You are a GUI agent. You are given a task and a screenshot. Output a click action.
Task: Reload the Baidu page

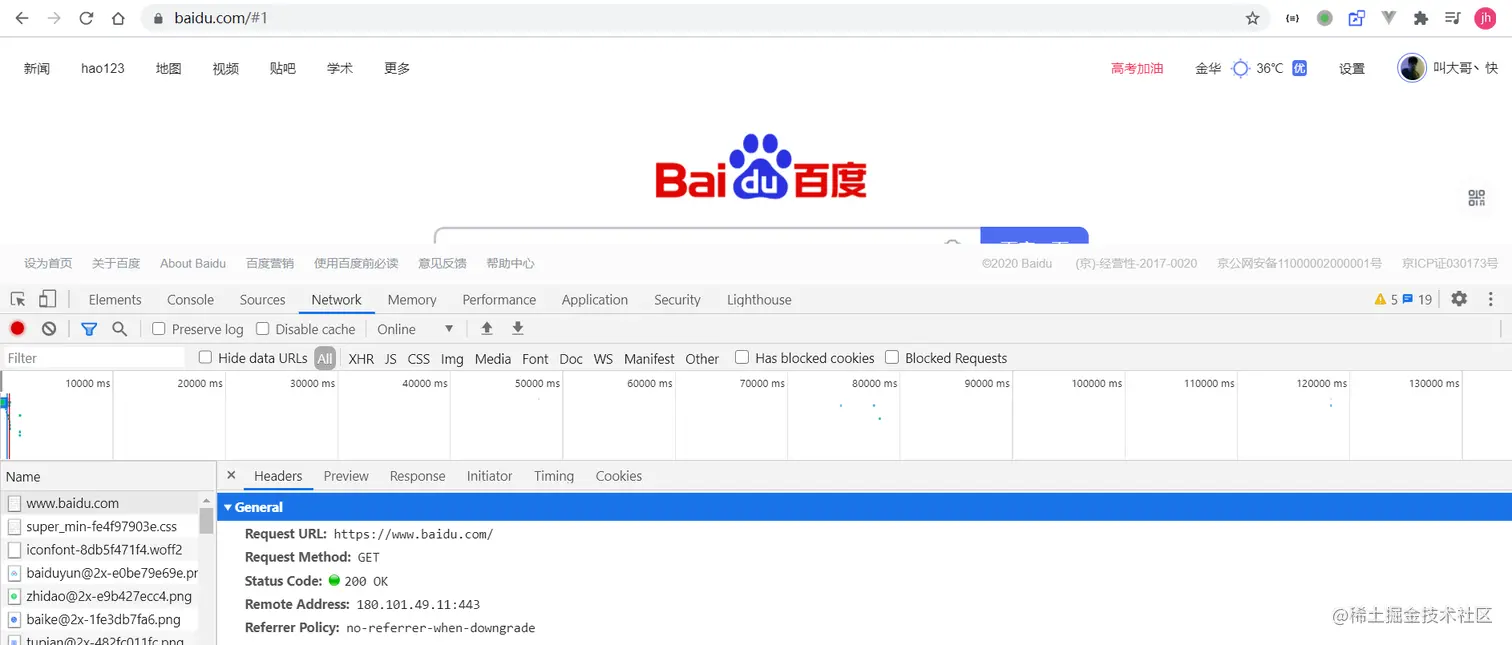click(x=86, y=18)
